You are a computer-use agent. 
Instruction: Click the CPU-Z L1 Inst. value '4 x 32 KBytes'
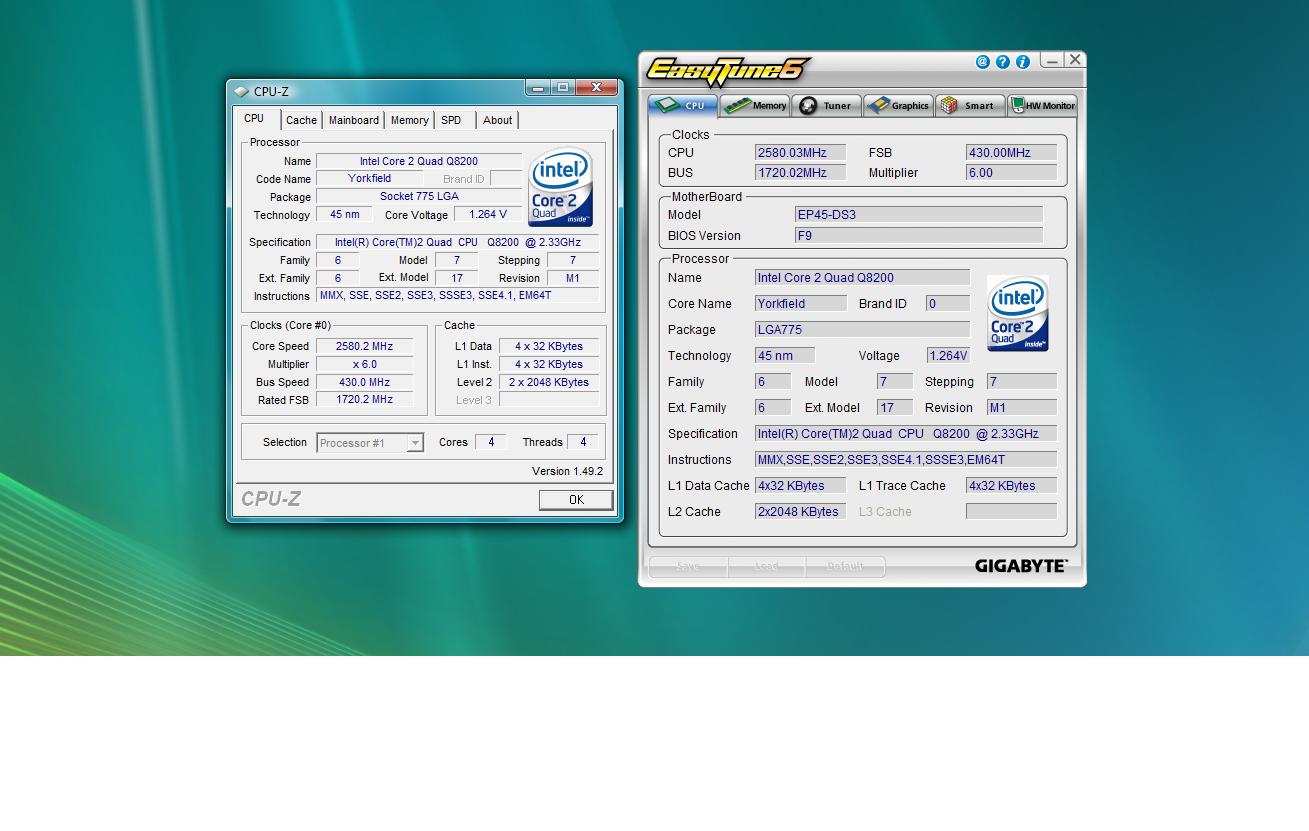pyautogui.click(x=549, y=365)
